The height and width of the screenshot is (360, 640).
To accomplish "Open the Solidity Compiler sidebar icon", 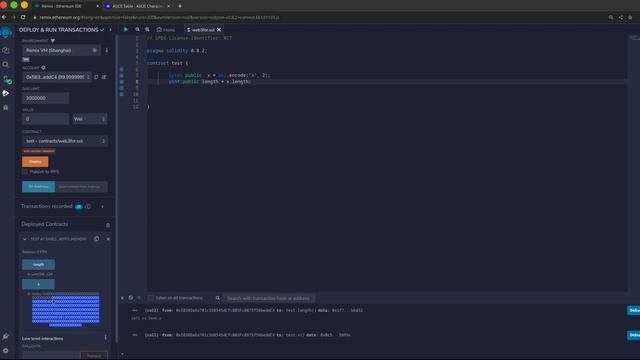I will click(x=6, y=79).
